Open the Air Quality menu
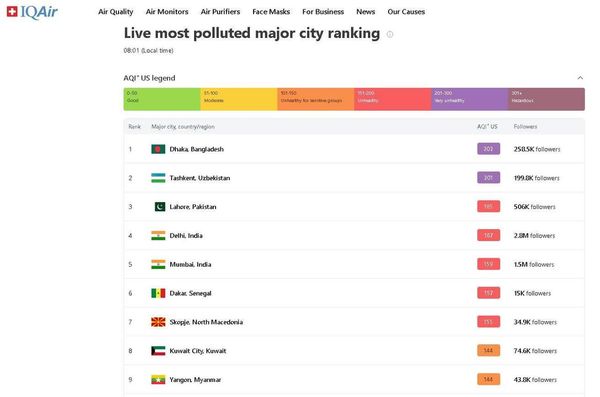 [x=116, y=12]
